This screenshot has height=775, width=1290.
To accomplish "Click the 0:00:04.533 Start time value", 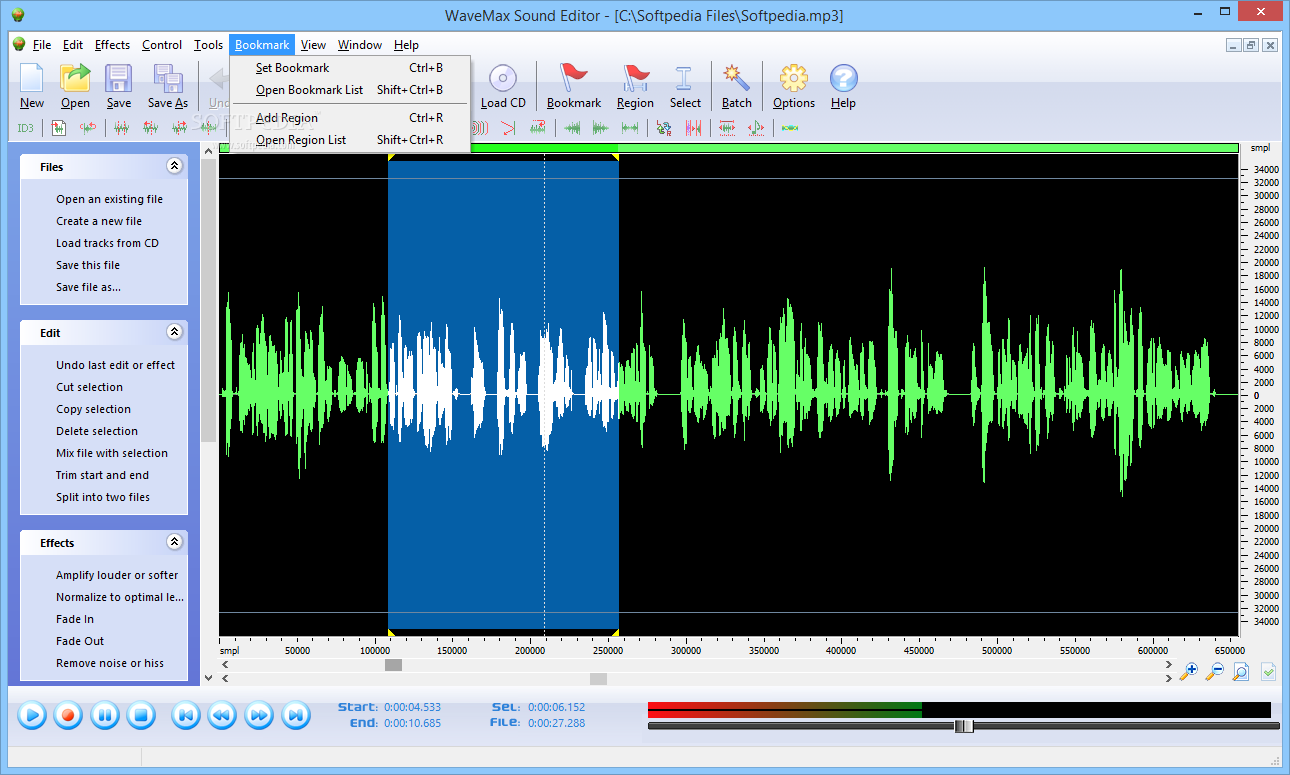I will [x=411, y=707].
